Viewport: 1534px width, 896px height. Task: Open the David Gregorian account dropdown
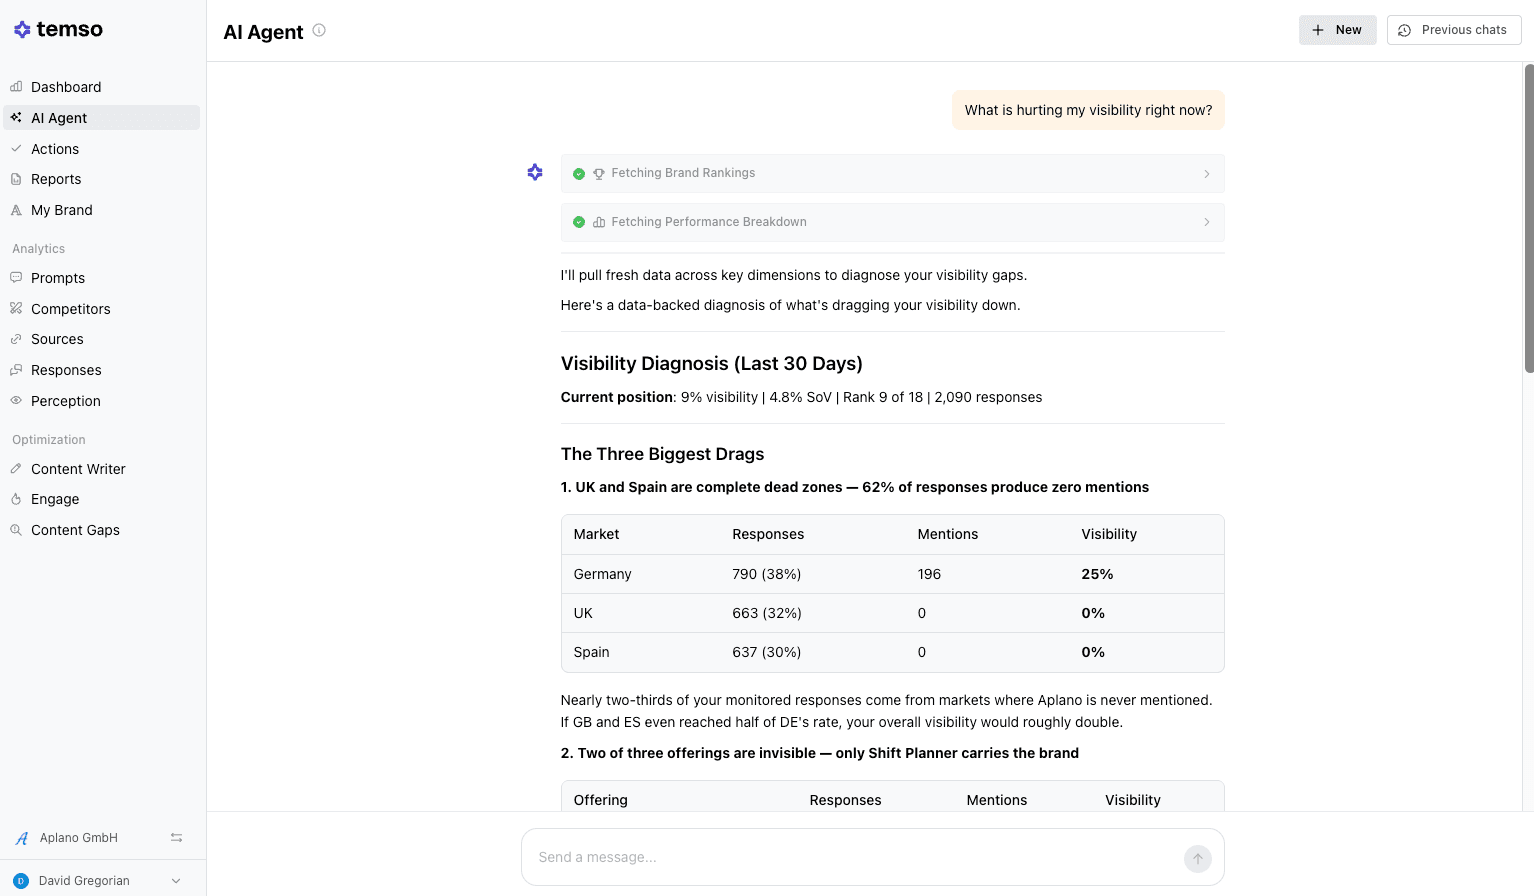176,881
